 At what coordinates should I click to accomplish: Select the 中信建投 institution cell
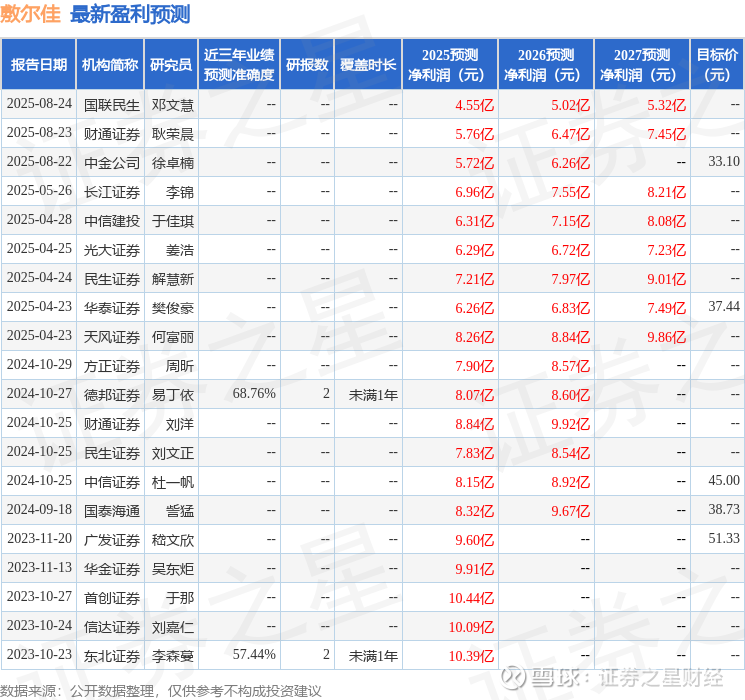tap(112, 221)
